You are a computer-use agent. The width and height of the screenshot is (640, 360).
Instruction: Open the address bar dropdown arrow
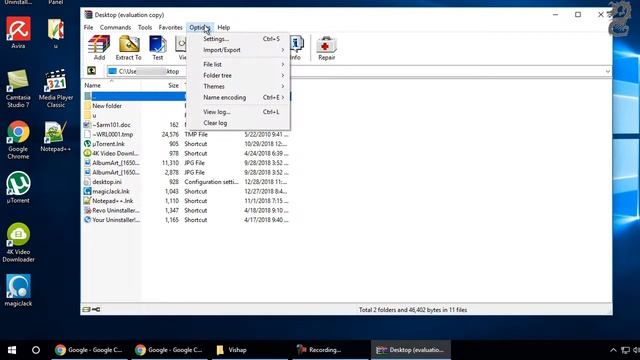608,71
